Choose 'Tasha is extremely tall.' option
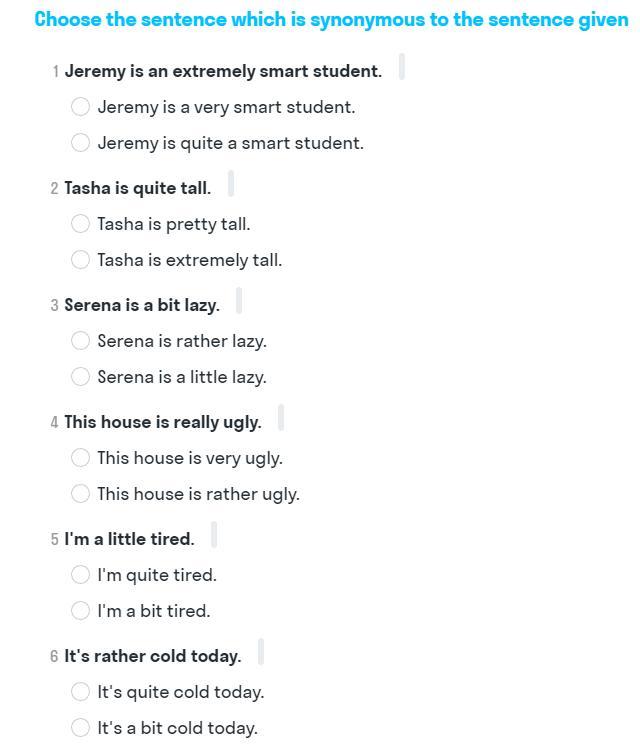Image resolution: width=640 pixels, height=752 pixels. pyautogui.click(x=80, y=259)
